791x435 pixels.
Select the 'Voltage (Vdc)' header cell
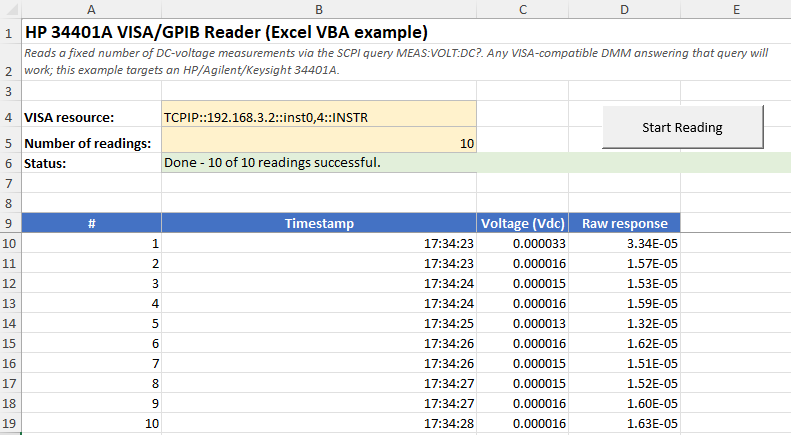(x=523, y=223)
